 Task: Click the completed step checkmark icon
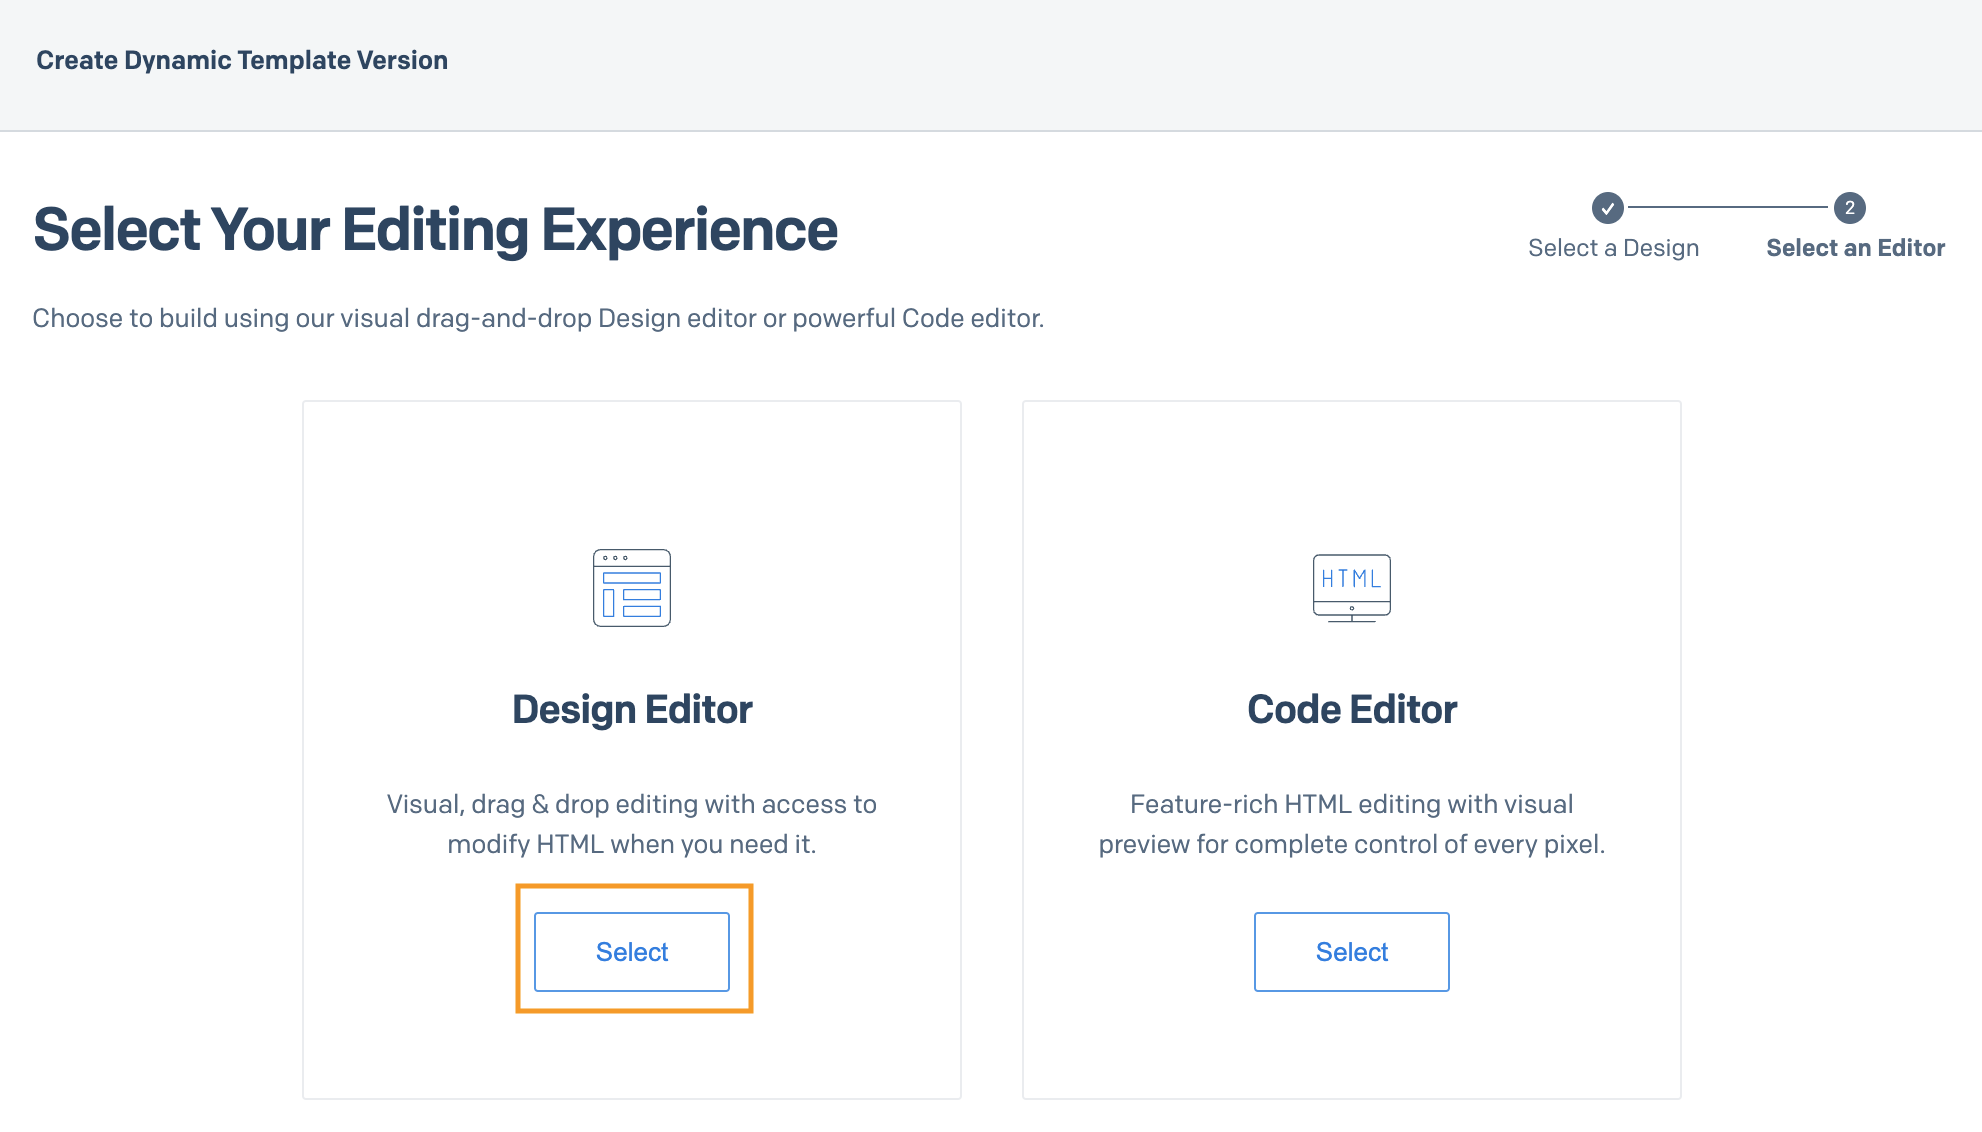(1607, 208)
